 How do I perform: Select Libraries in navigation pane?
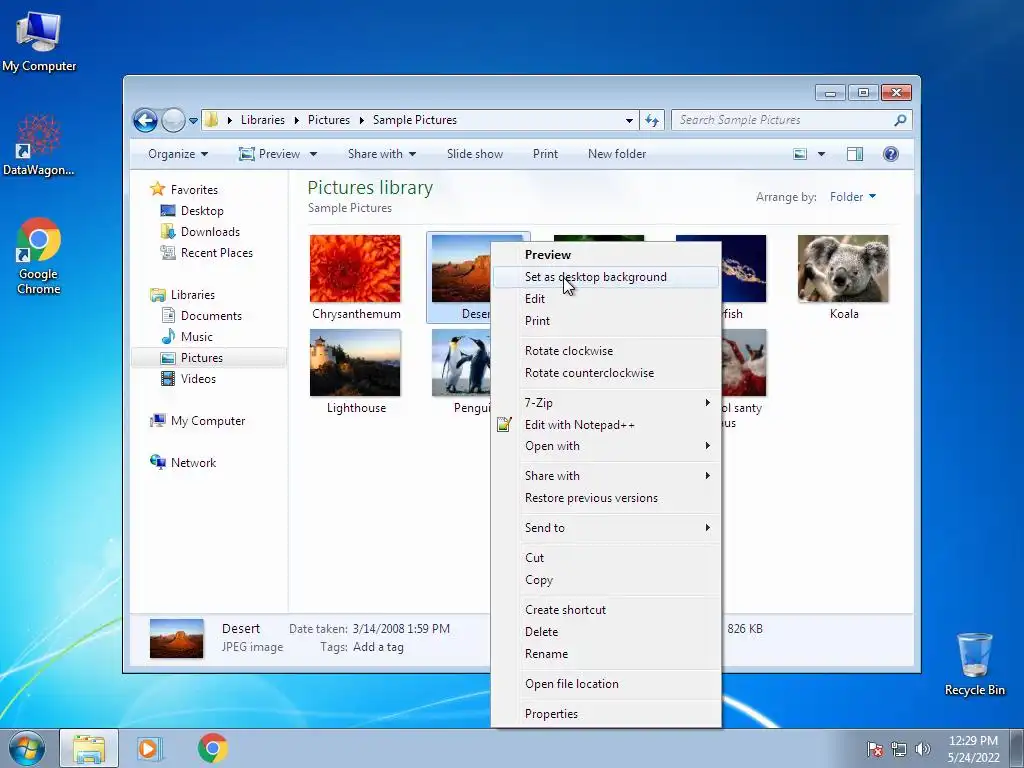tap(193, 295)
